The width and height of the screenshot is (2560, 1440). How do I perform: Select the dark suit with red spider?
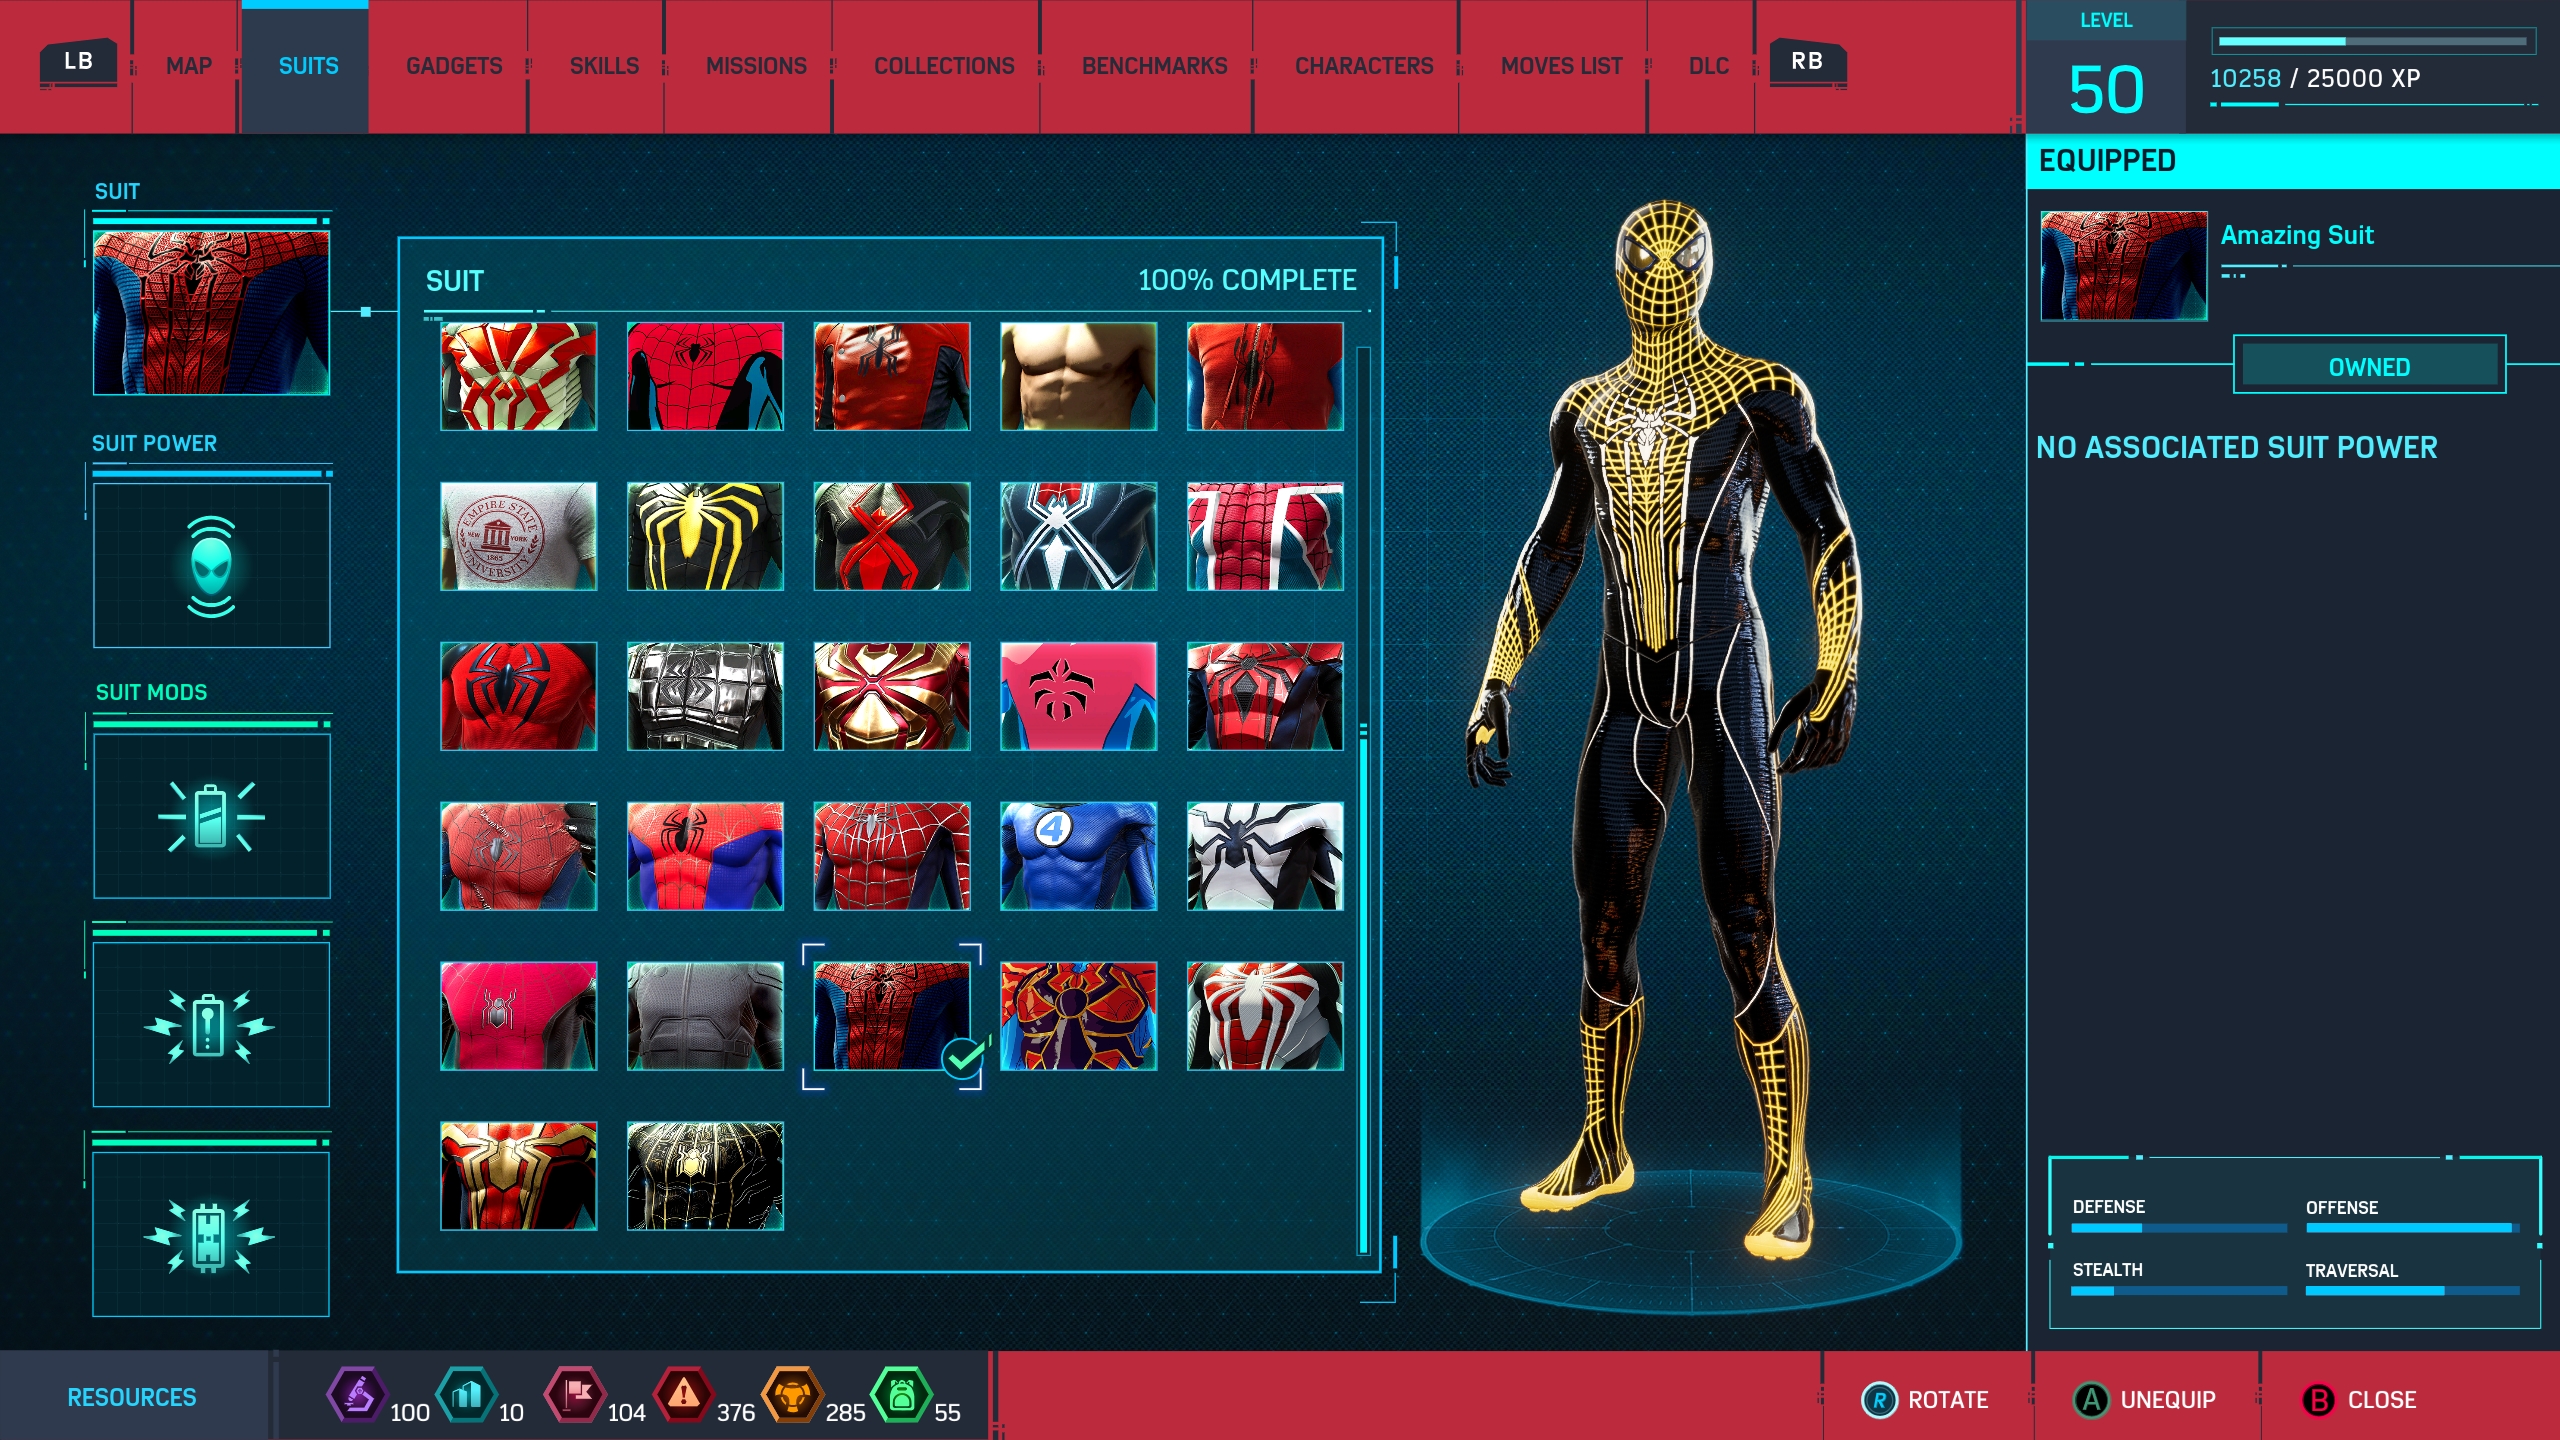pyautogui.click(x=891, y=536)
